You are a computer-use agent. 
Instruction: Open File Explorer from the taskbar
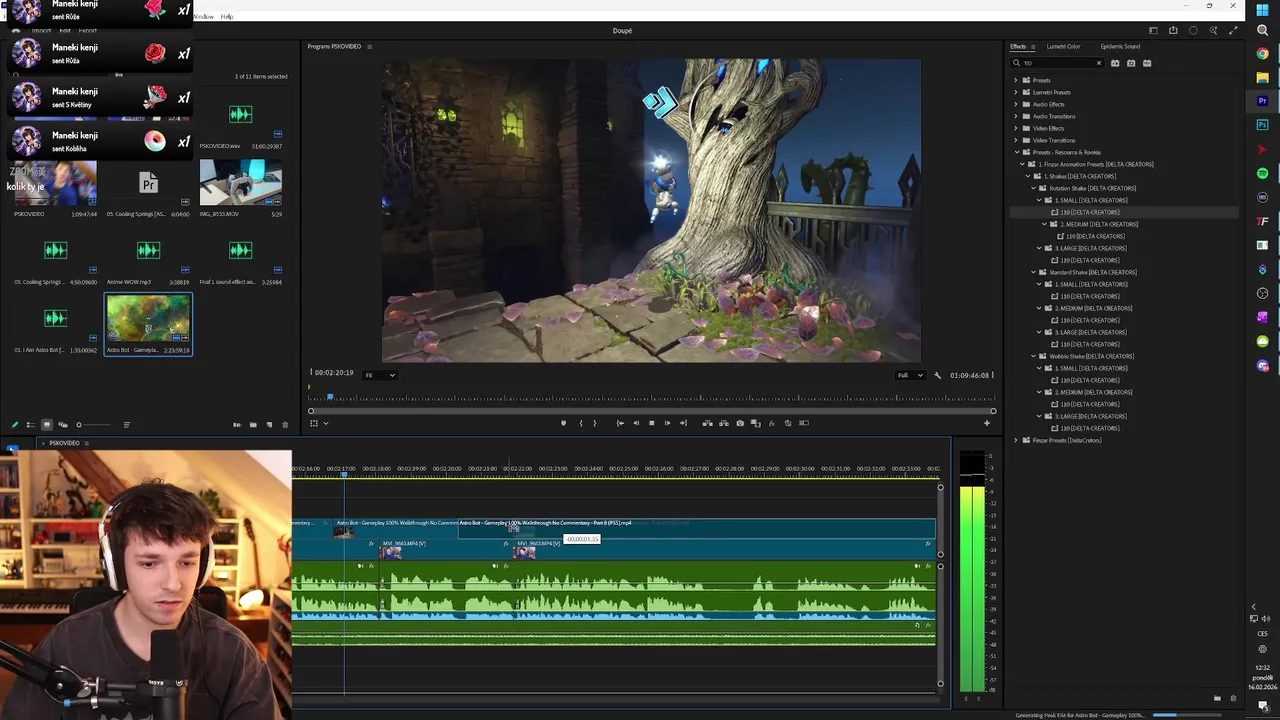[x=1262, y=77]
